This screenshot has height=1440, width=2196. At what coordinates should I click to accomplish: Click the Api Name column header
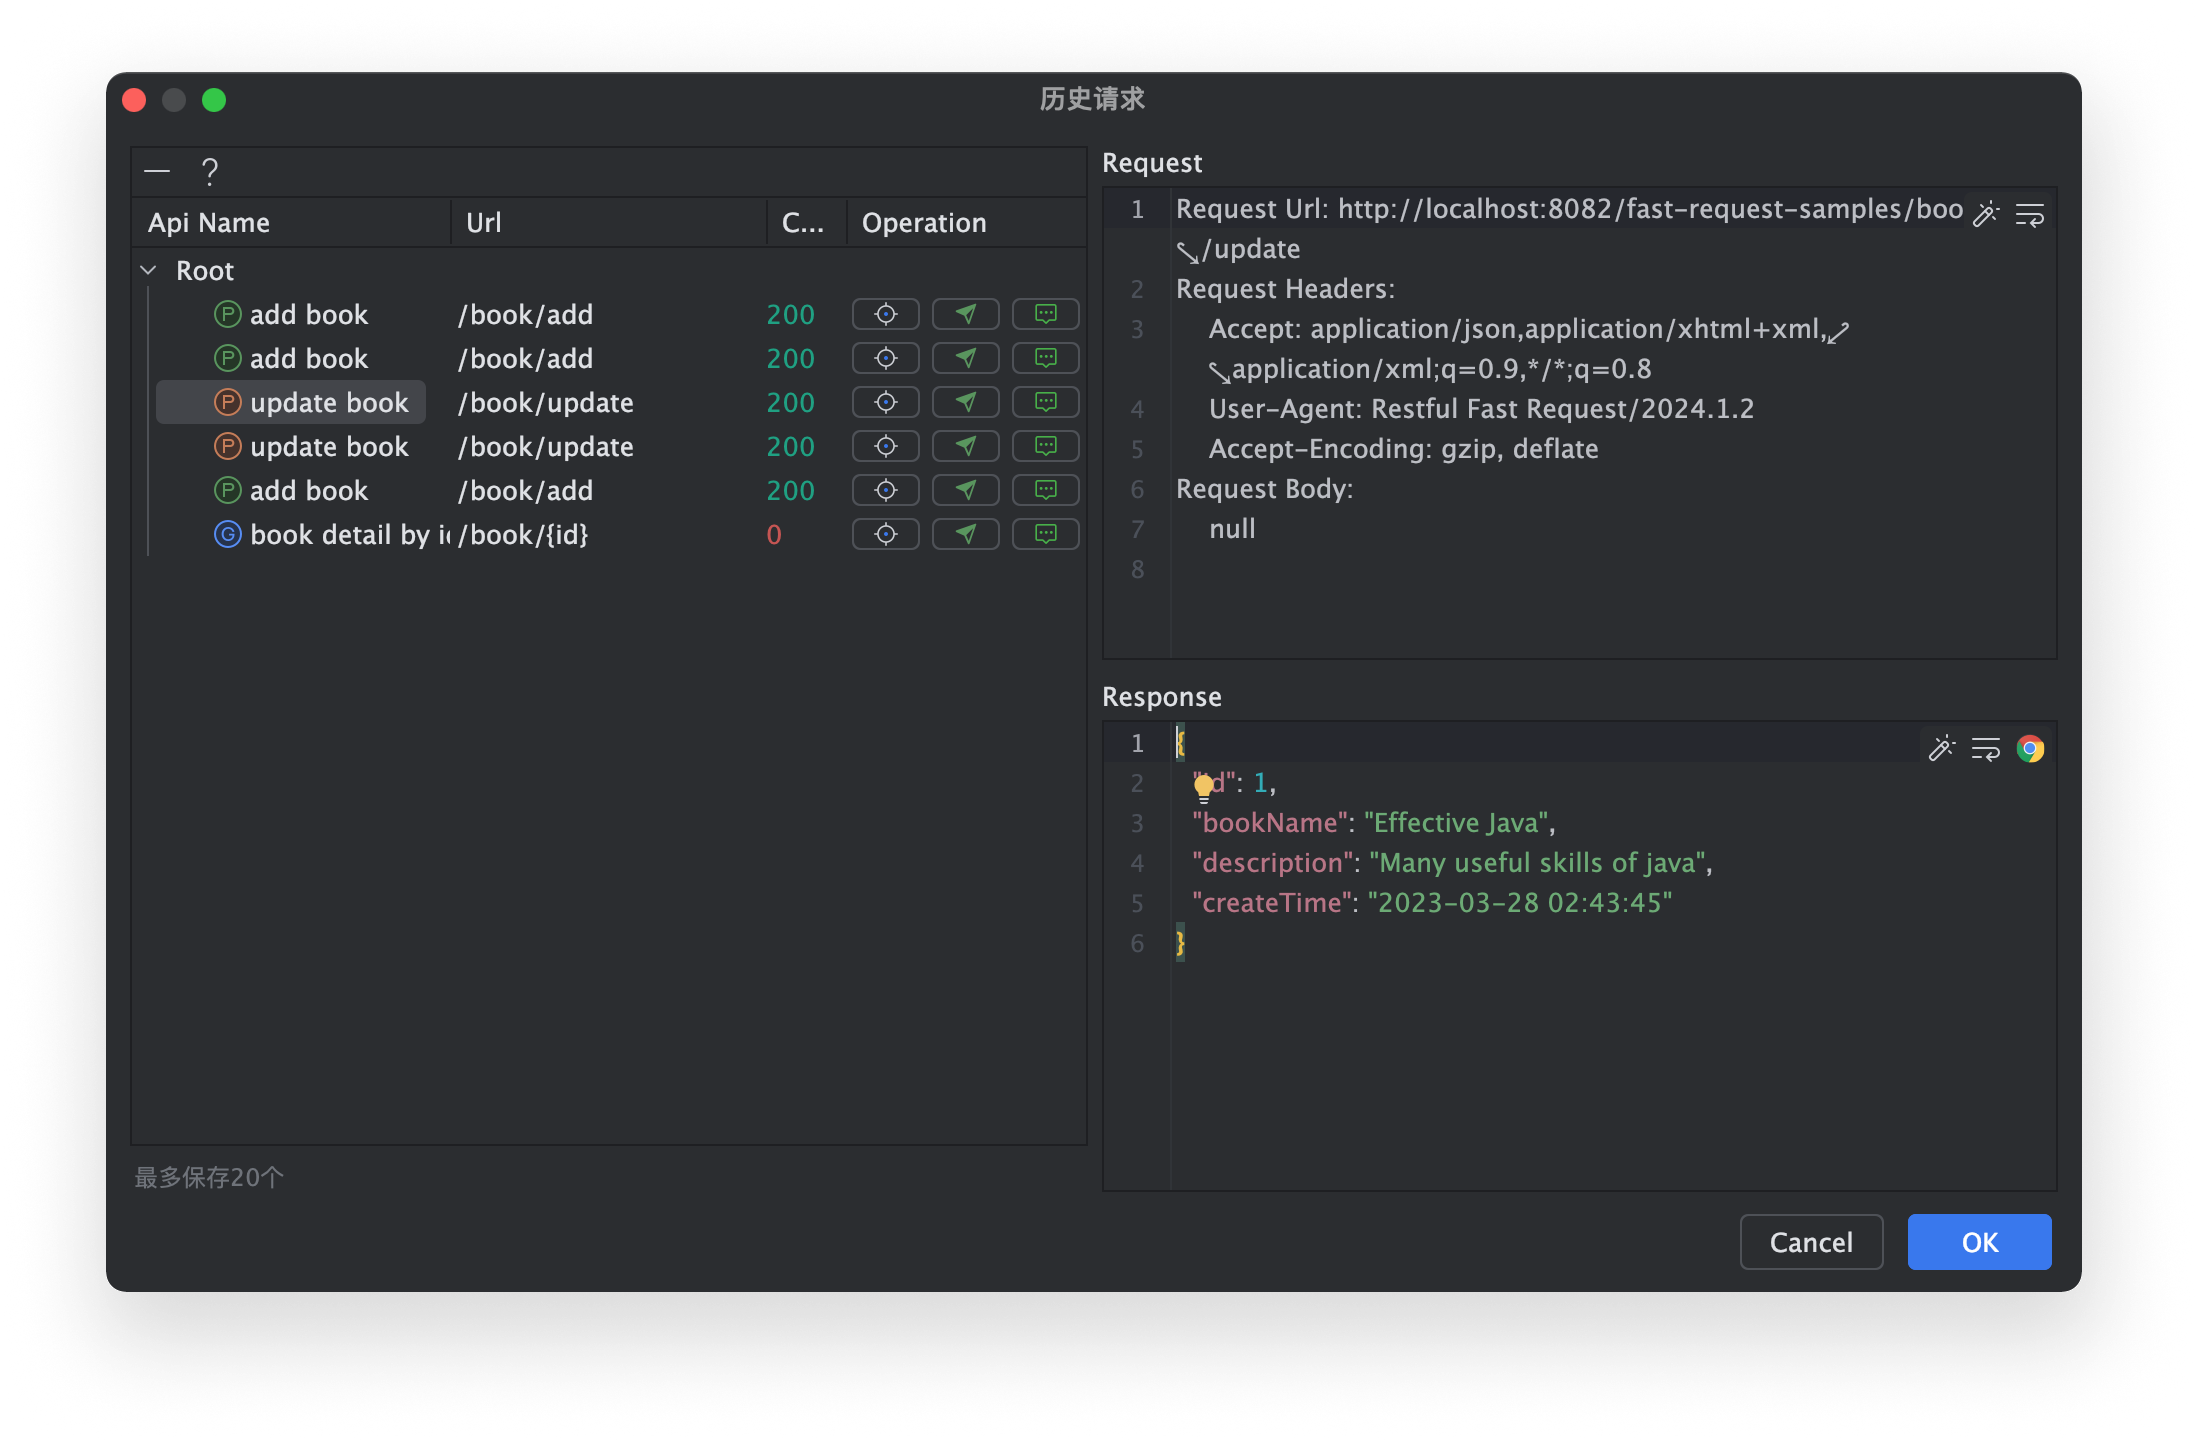(x=209, y=222)
